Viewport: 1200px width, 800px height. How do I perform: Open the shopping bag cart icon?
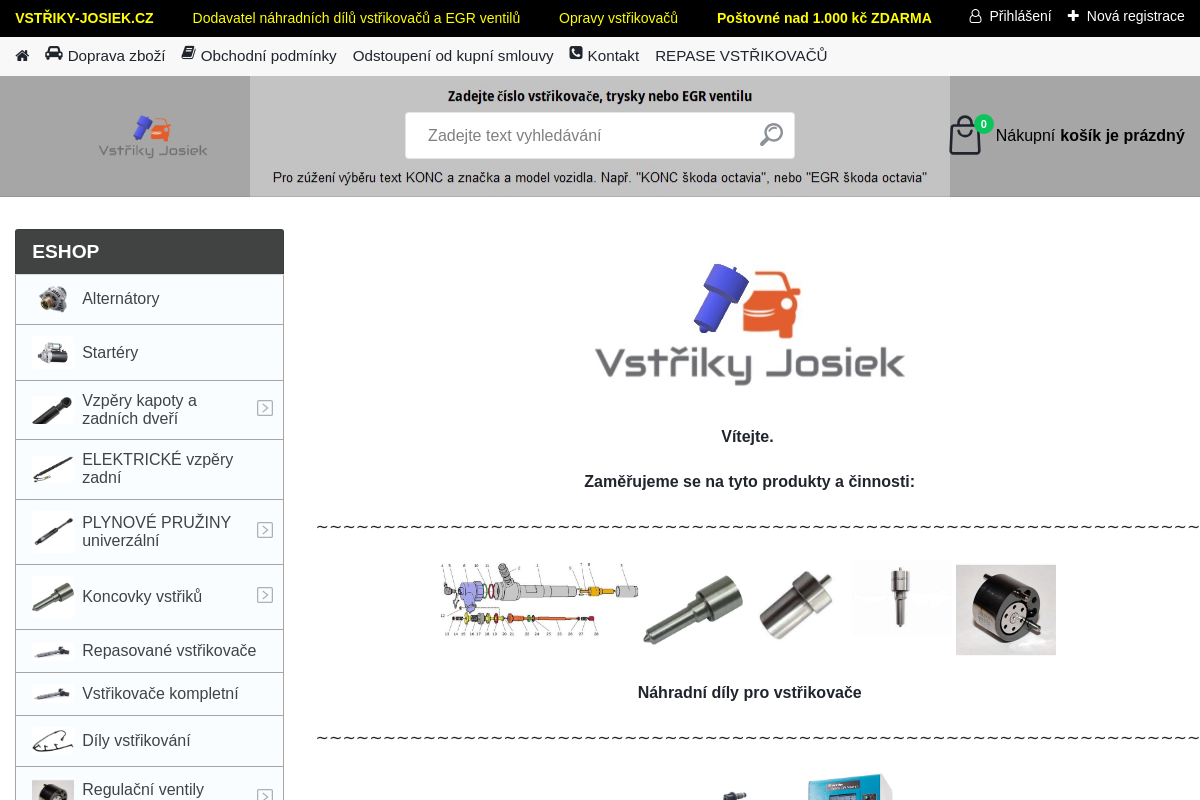[x=965, y=135]
